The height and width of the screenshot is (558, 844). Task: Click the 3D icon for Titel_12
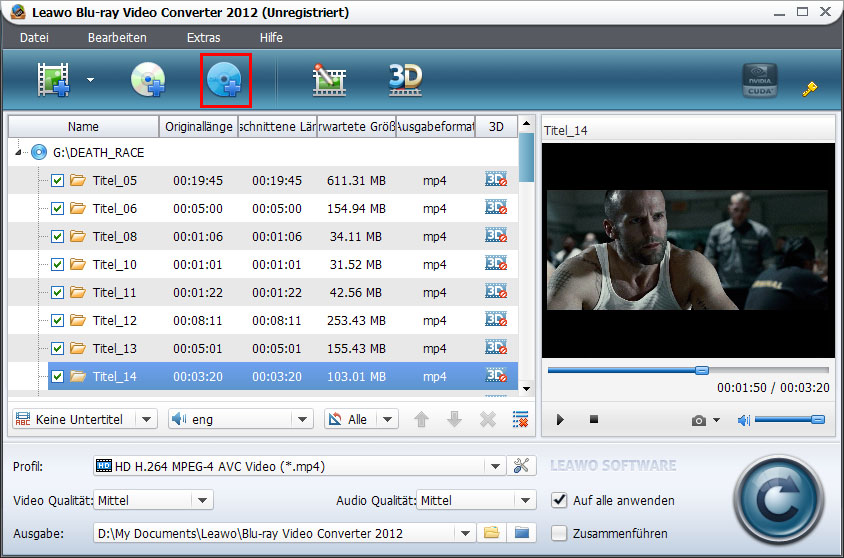tap(496, 319)
